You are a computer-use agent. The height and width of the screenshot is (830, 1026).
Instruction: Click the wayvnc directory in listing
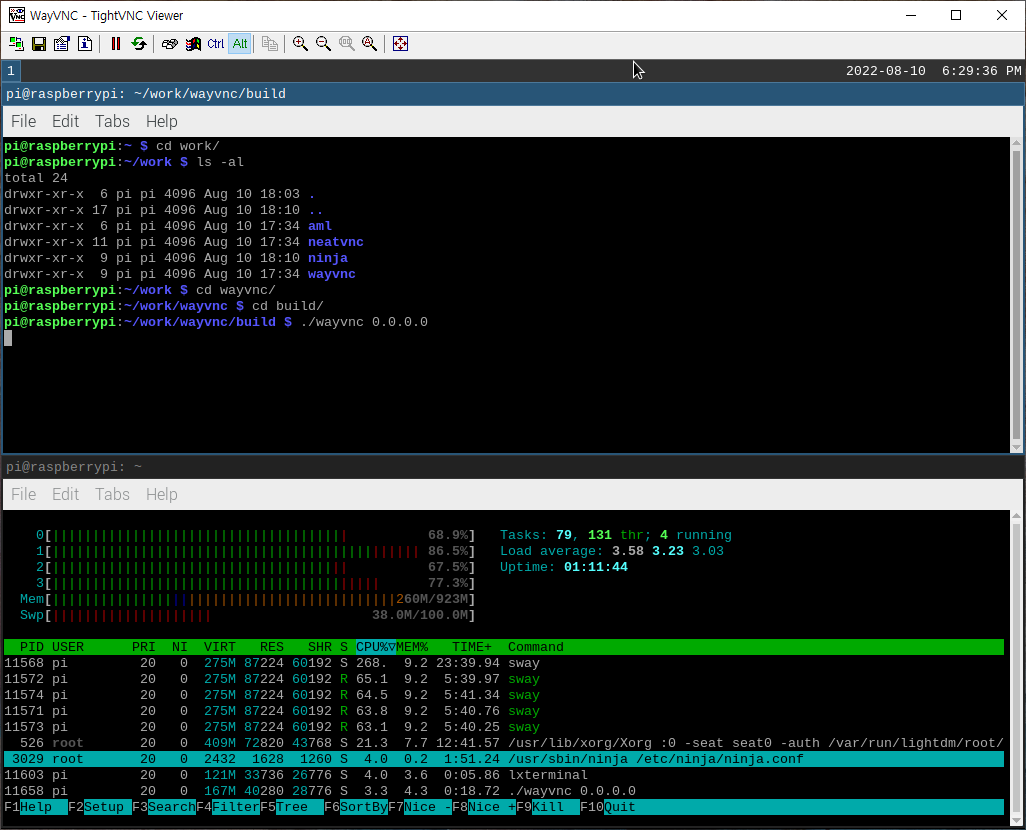click(x=332, y=274)
